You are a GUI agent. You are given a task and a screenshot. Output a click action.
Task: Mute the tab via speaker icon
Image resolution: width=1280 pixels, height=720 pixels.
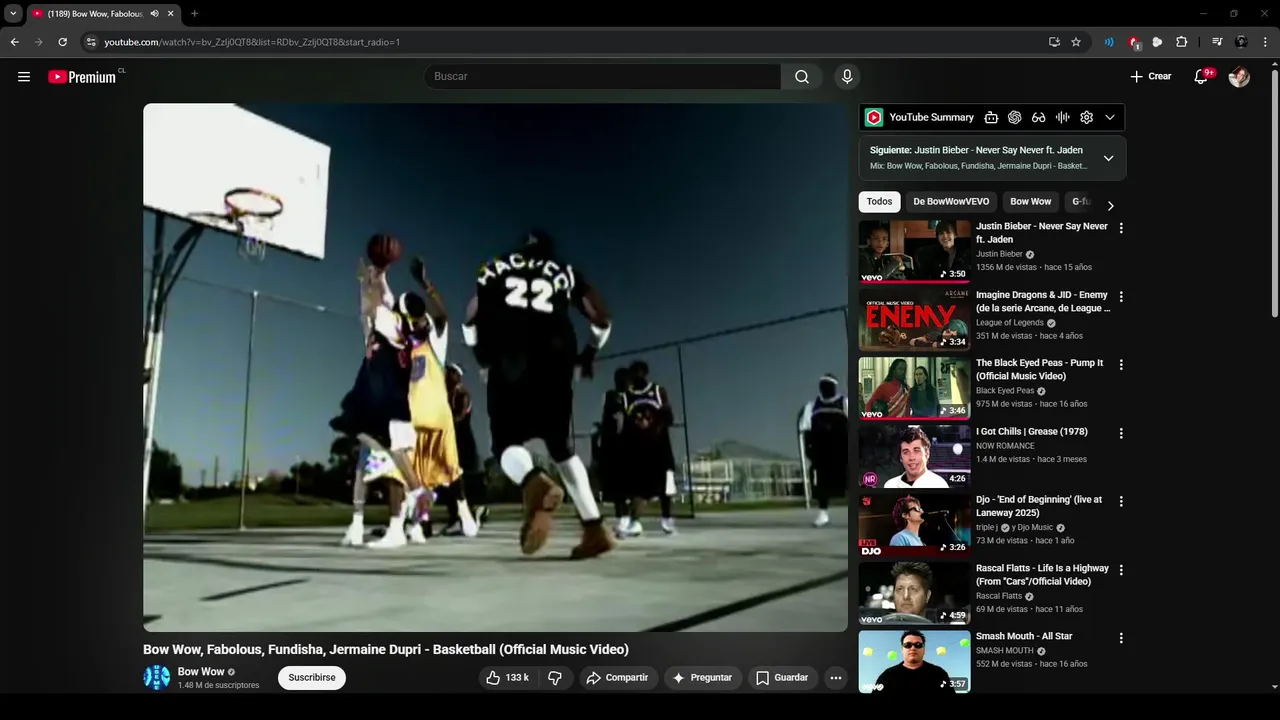pos(155,14)
